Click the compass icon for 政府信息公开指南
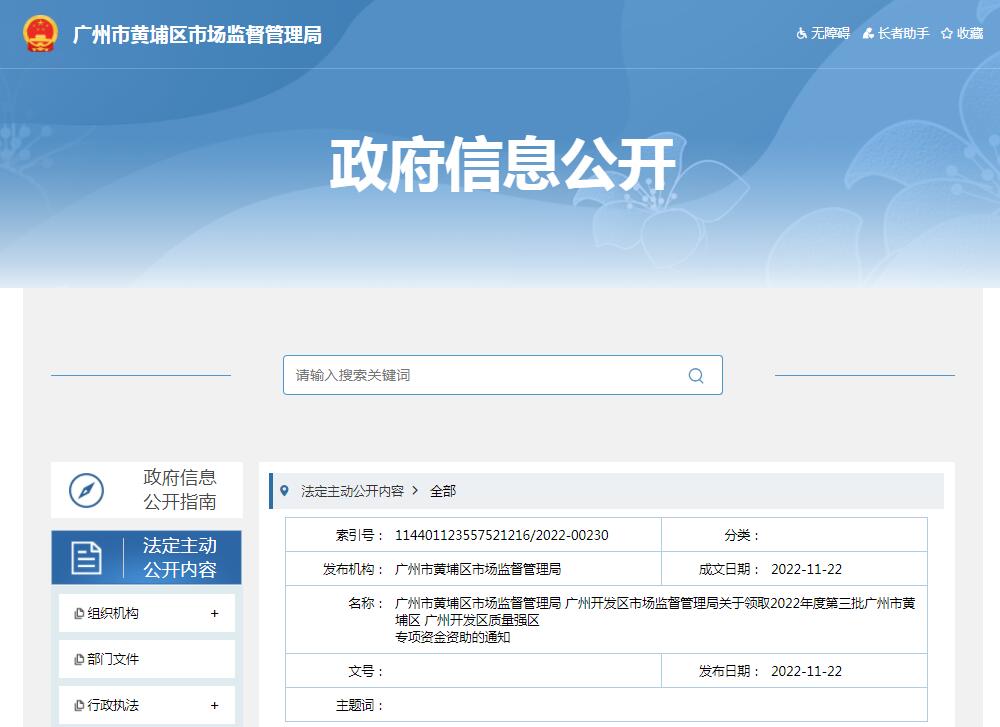This screenshot has height=727, width=1000. coord(86,490)
